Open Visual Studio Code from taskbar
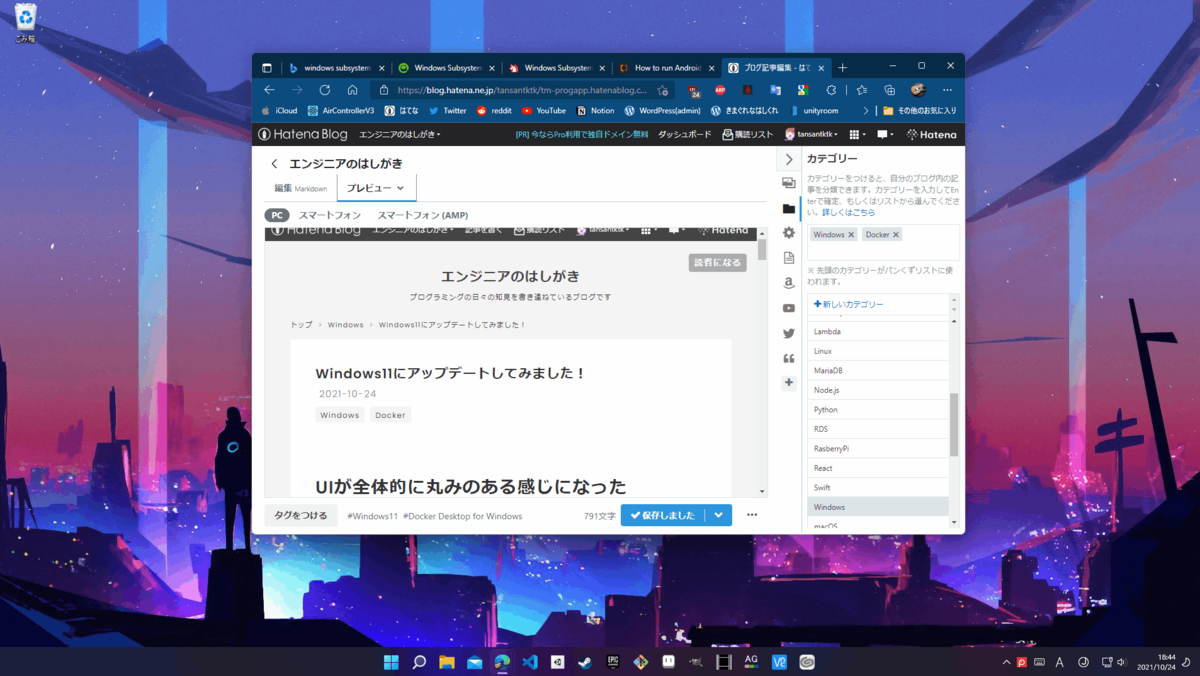The image size is (1200, 676). tap(530, 662)
